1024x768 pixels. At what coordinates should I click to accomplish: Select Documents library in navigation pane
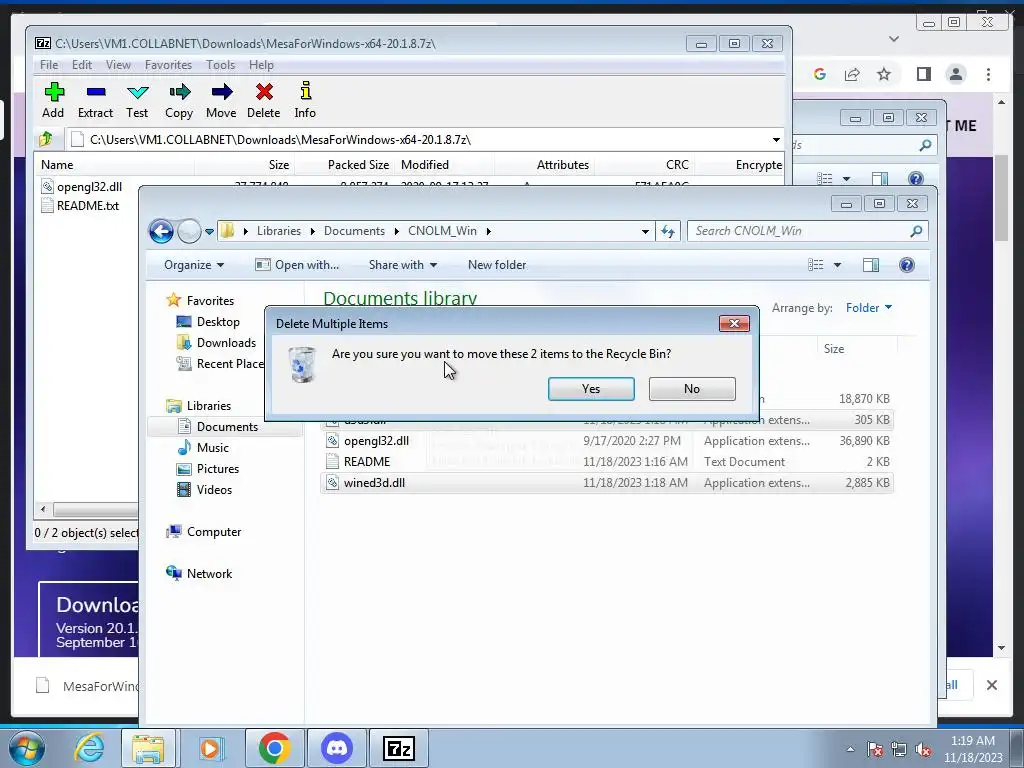[x=218, y=426]
